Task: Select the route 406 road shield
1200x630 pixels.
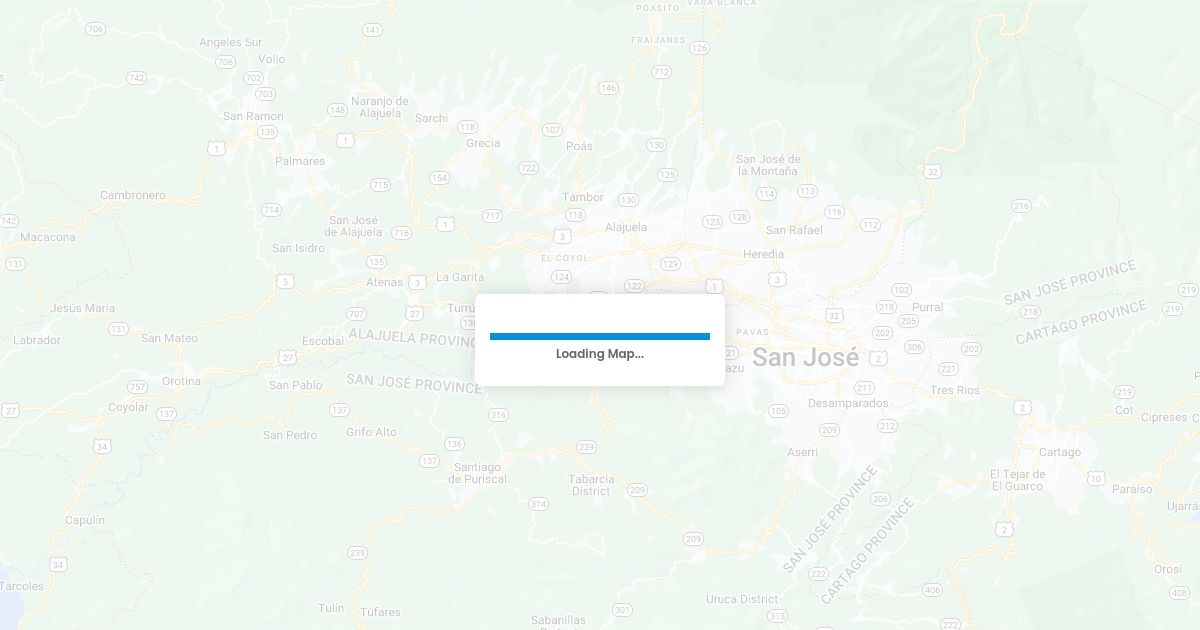Action: (933, 589)
